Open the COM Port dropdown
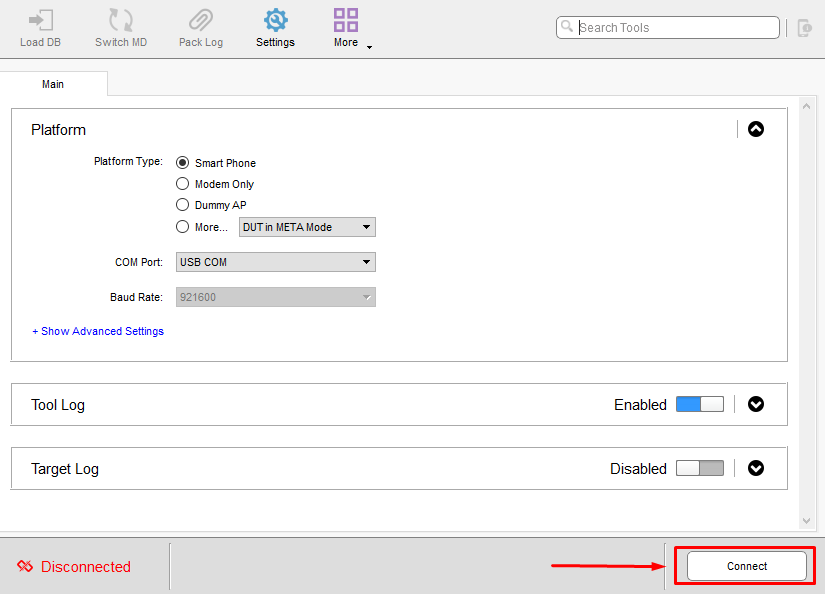This screenshot has width=825, height=594. (x=276, y=262)
